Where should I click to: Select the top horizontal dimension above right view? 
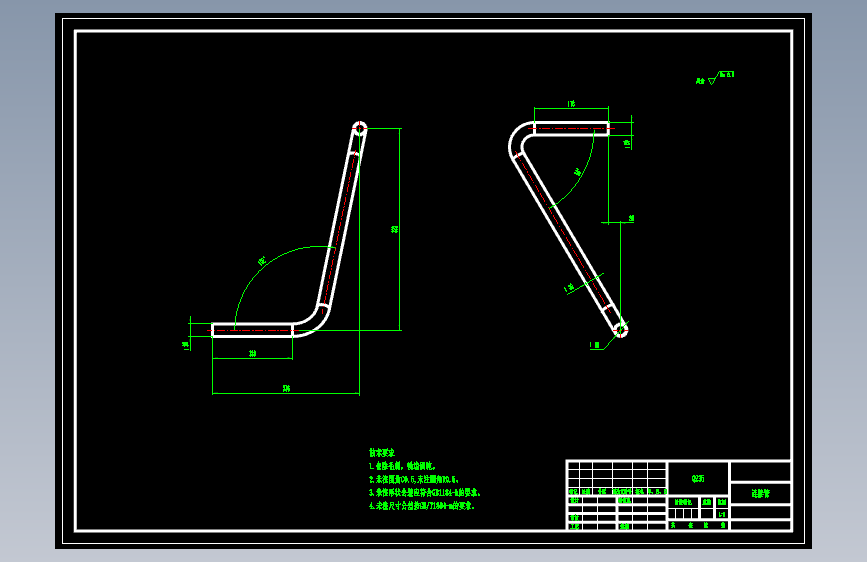point(571,105)
